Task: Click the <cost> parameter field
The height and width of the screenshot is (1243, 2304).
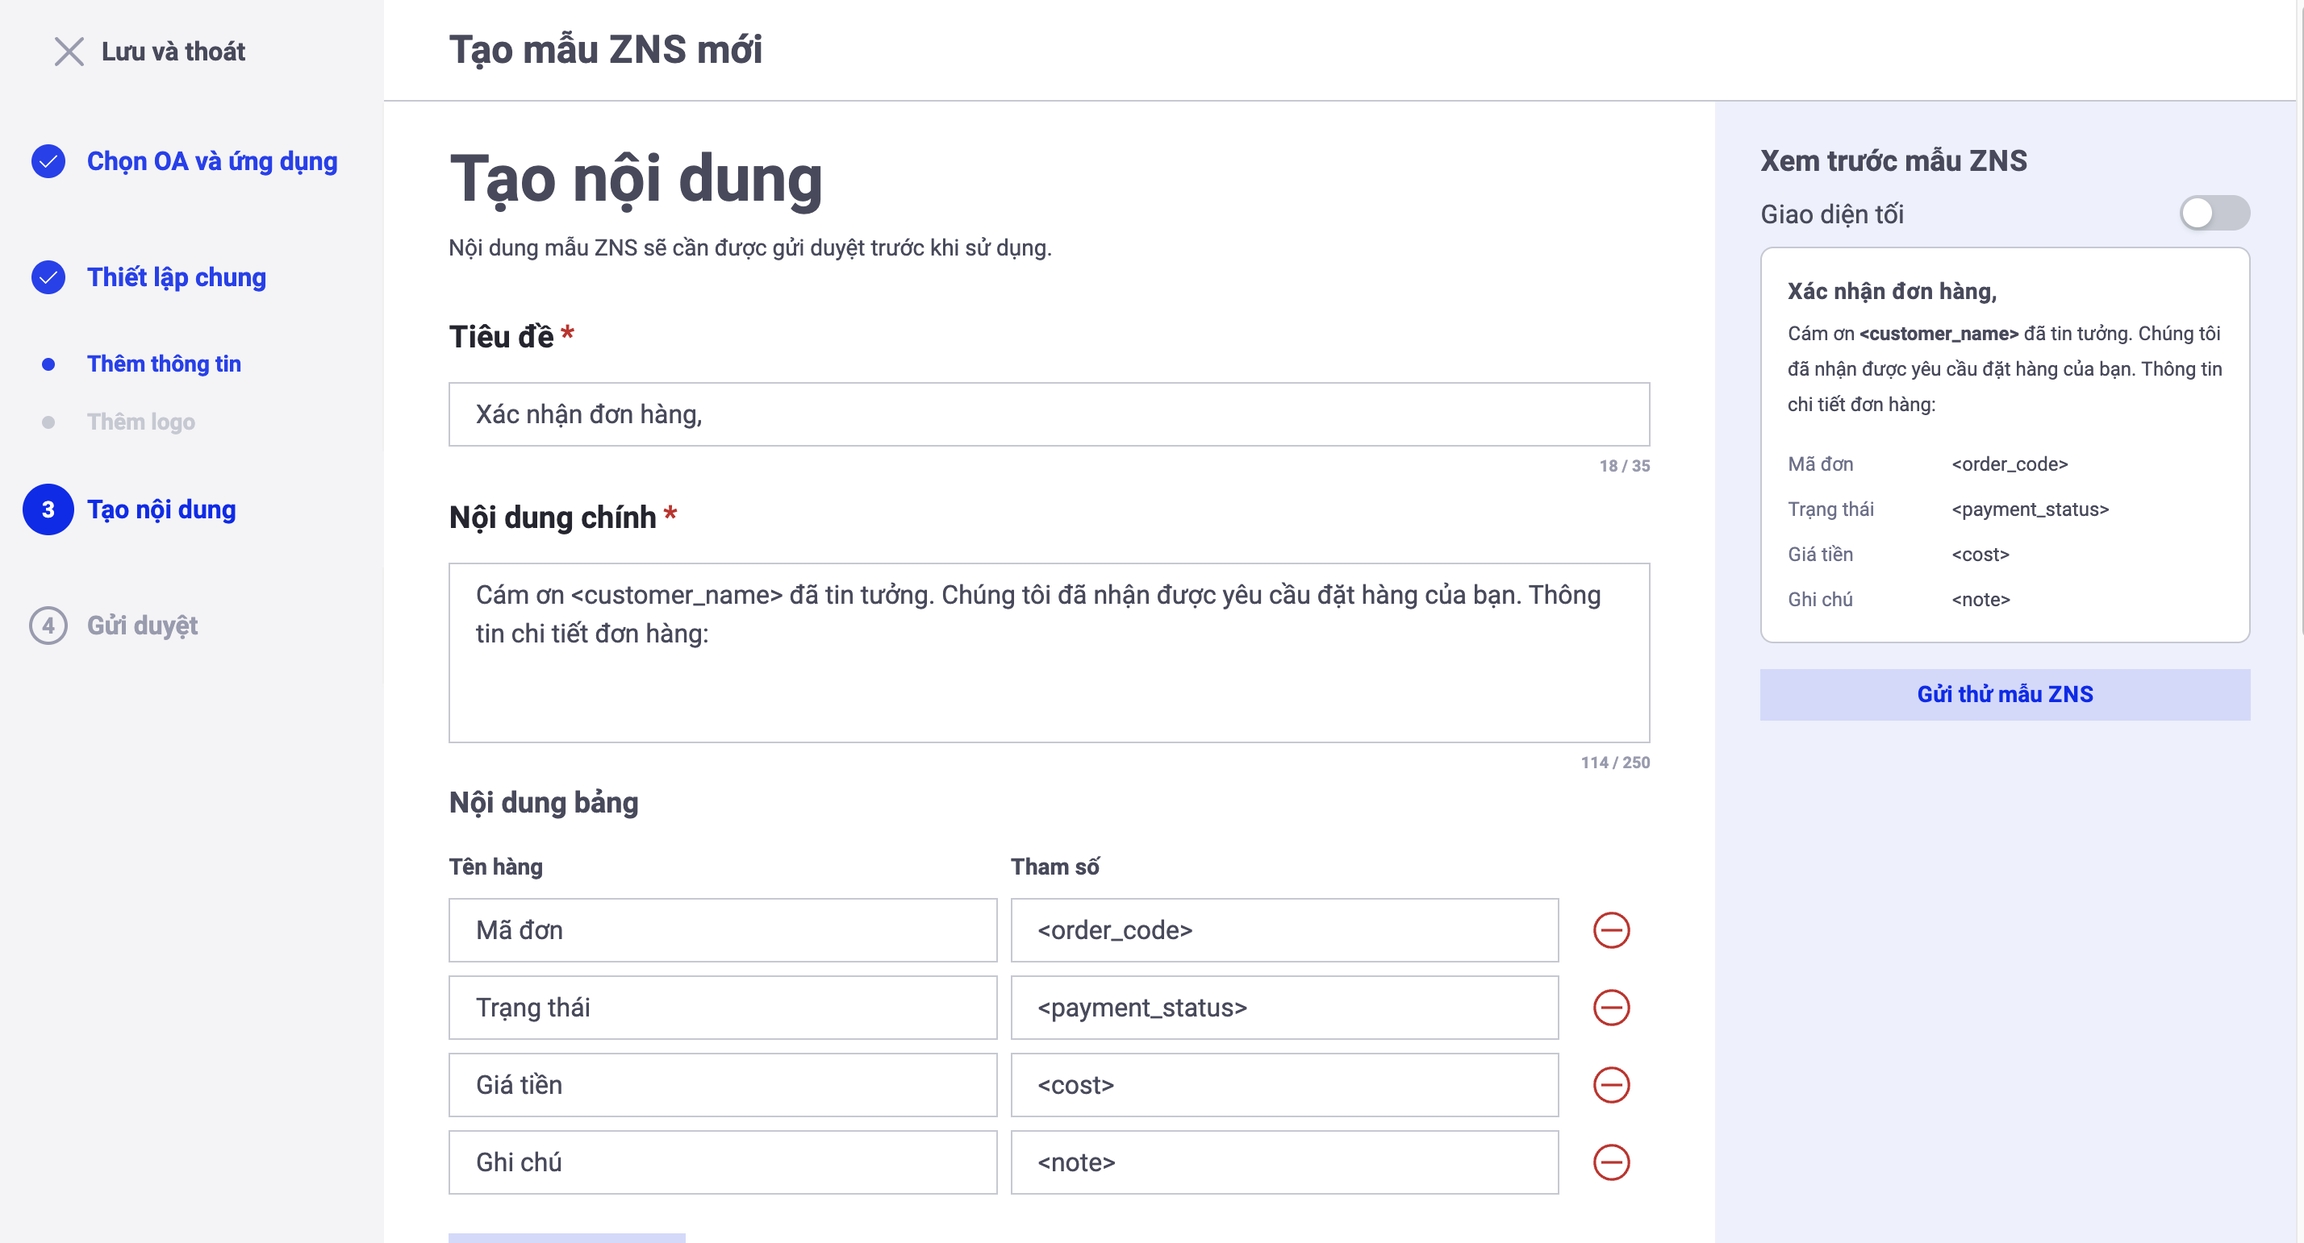Action: pos(1284,1085)
